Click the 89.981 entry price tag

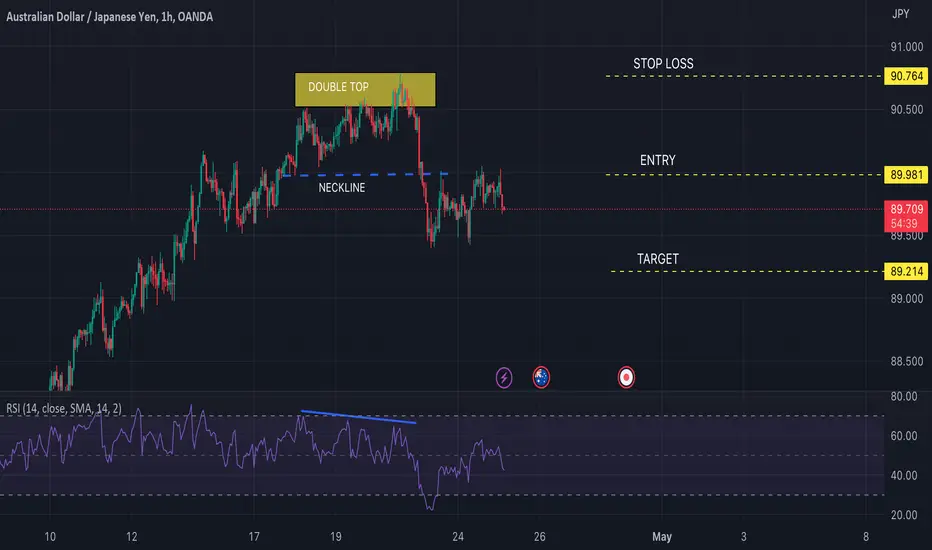(906, 175)
